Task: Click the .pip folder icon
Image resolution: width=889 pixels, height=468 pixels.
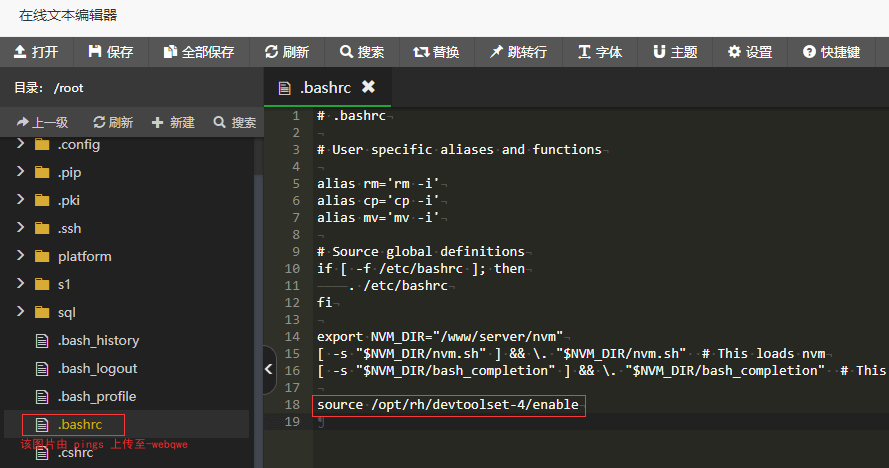Action: point(42,172)
